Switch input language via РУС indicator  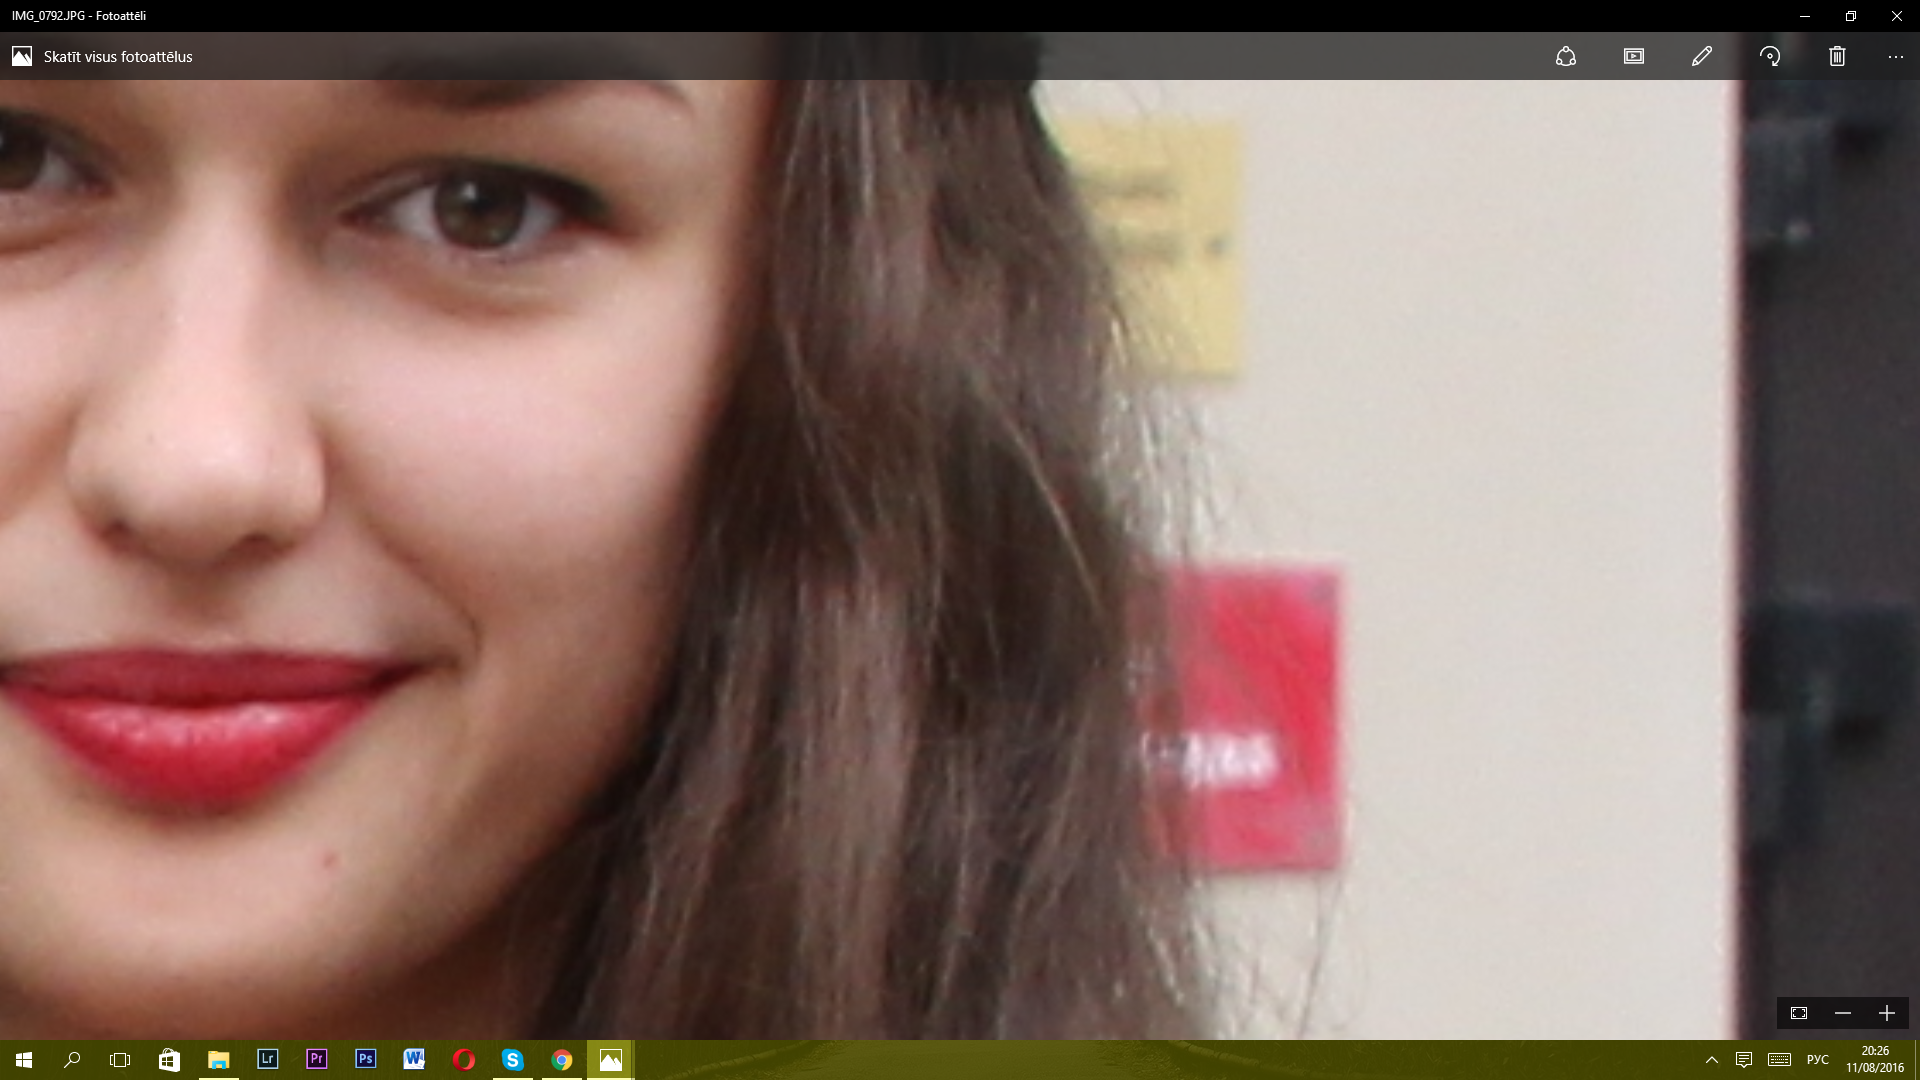[1818, 1060]
